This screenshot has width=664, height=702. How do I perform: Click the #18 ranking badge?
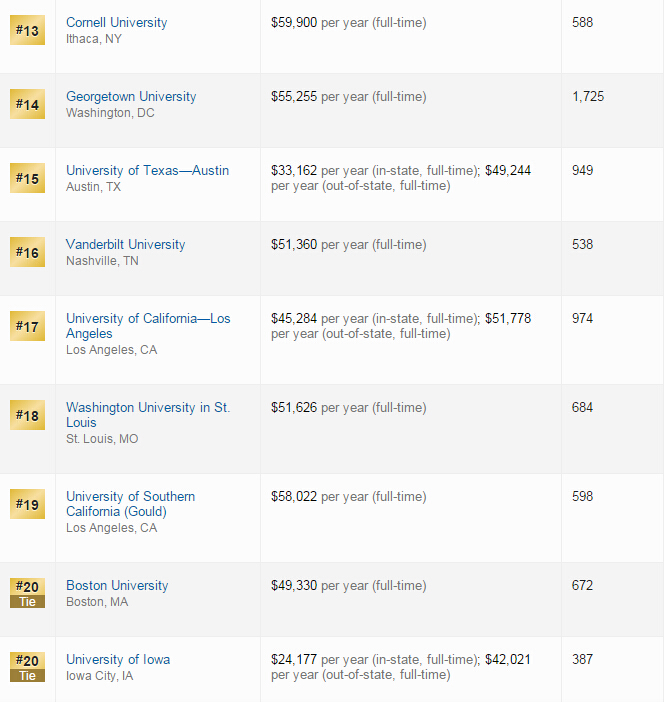[x=27, y=415]
